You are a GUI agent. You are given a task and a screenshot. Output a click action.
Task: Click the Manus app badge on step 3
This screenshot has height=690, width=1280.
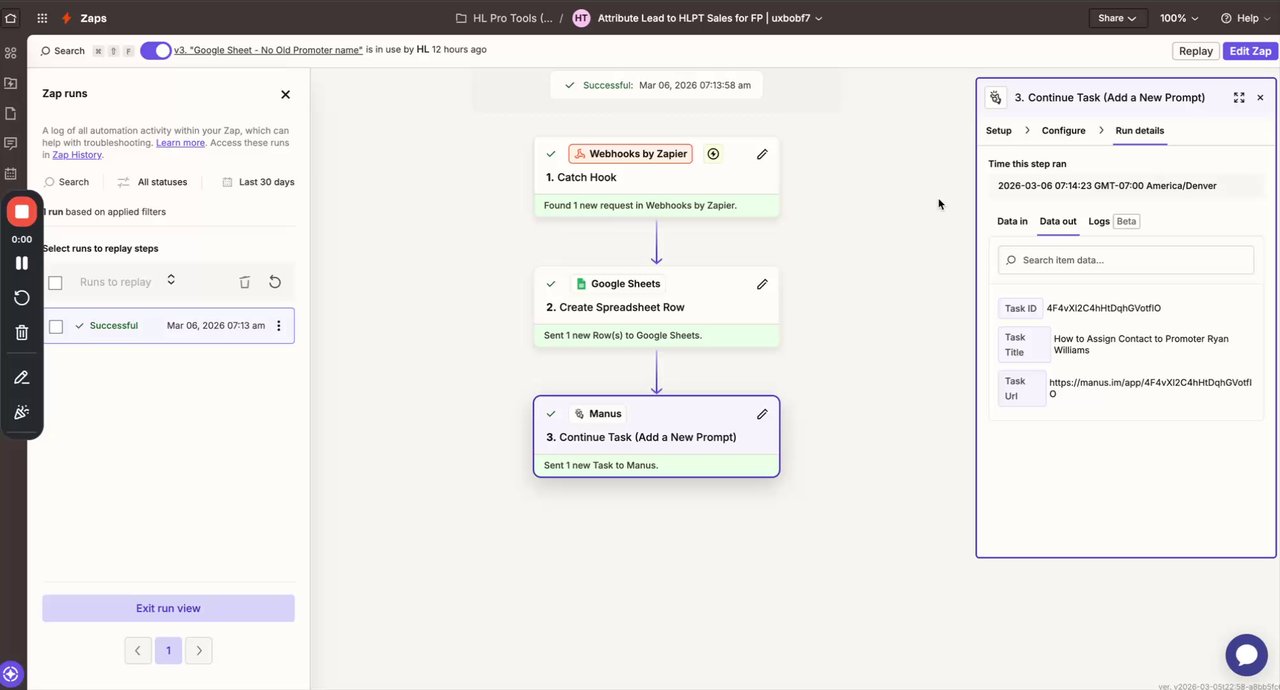click(598, 414)
